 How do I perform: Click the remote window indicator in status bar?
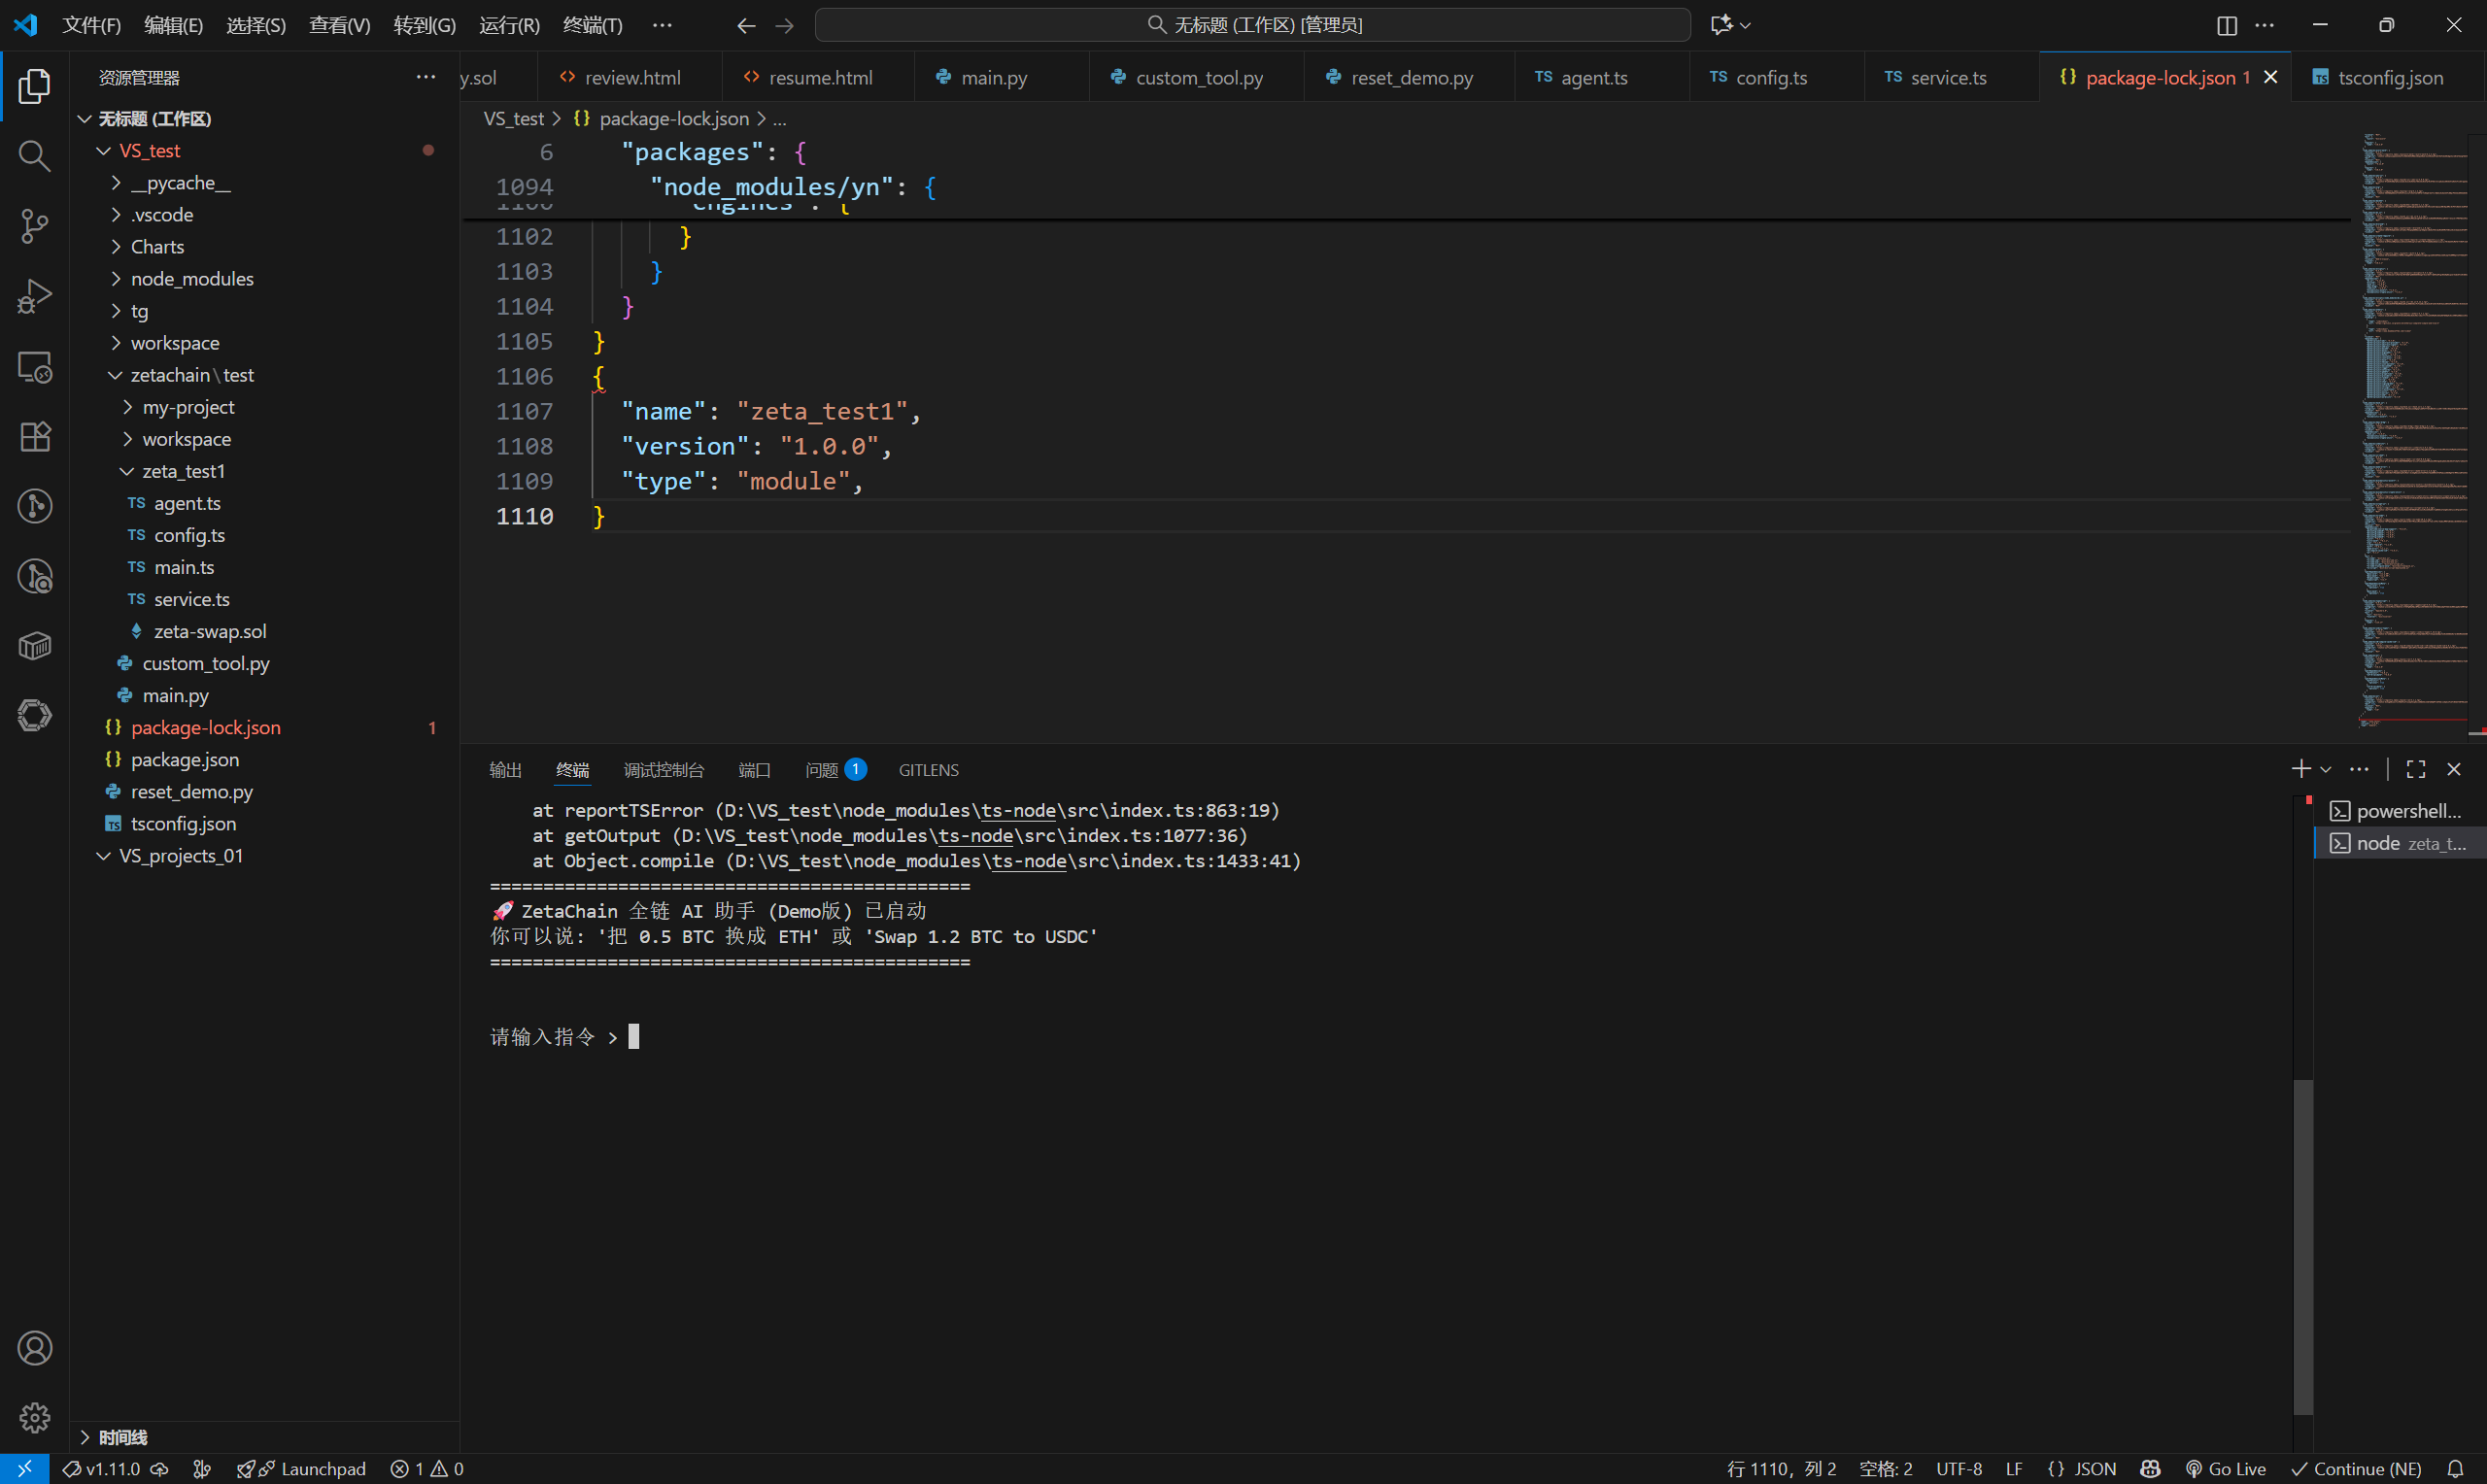tap(24, 1469)
